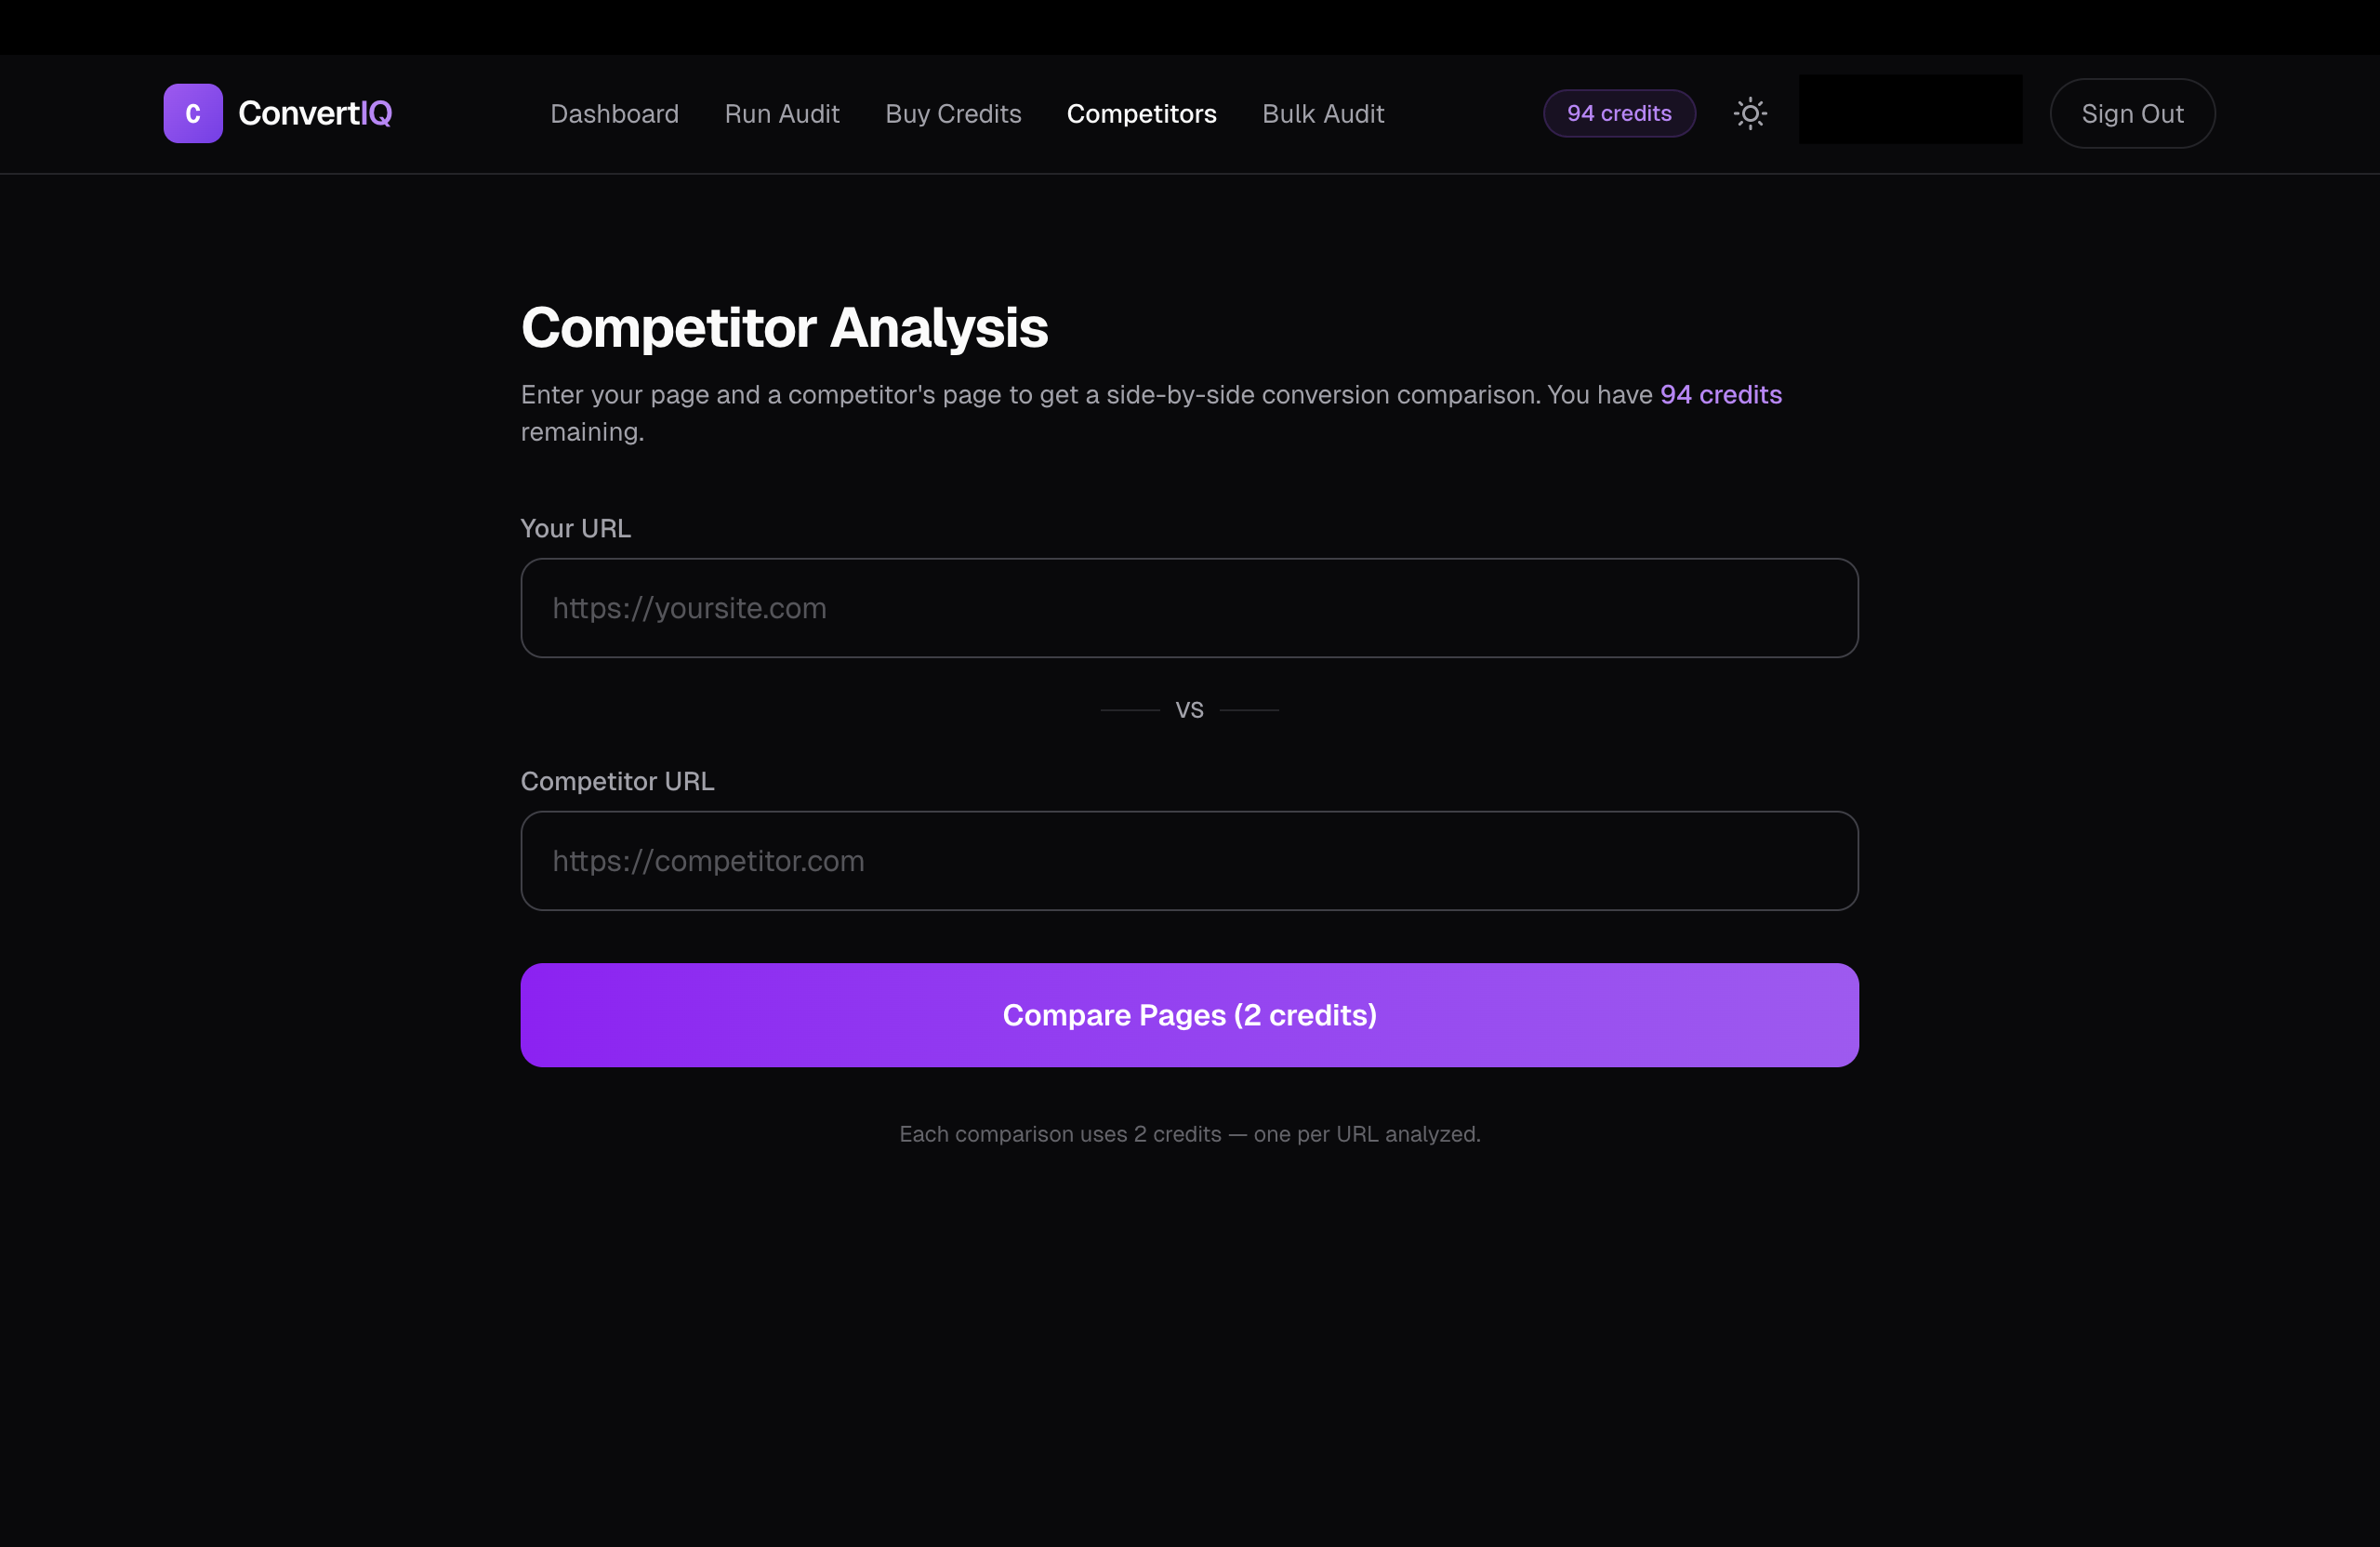Navigate to Buy Credits
Image resolution: width=2380 pixels, height=1547 pixels.
[x=953, y=114]
